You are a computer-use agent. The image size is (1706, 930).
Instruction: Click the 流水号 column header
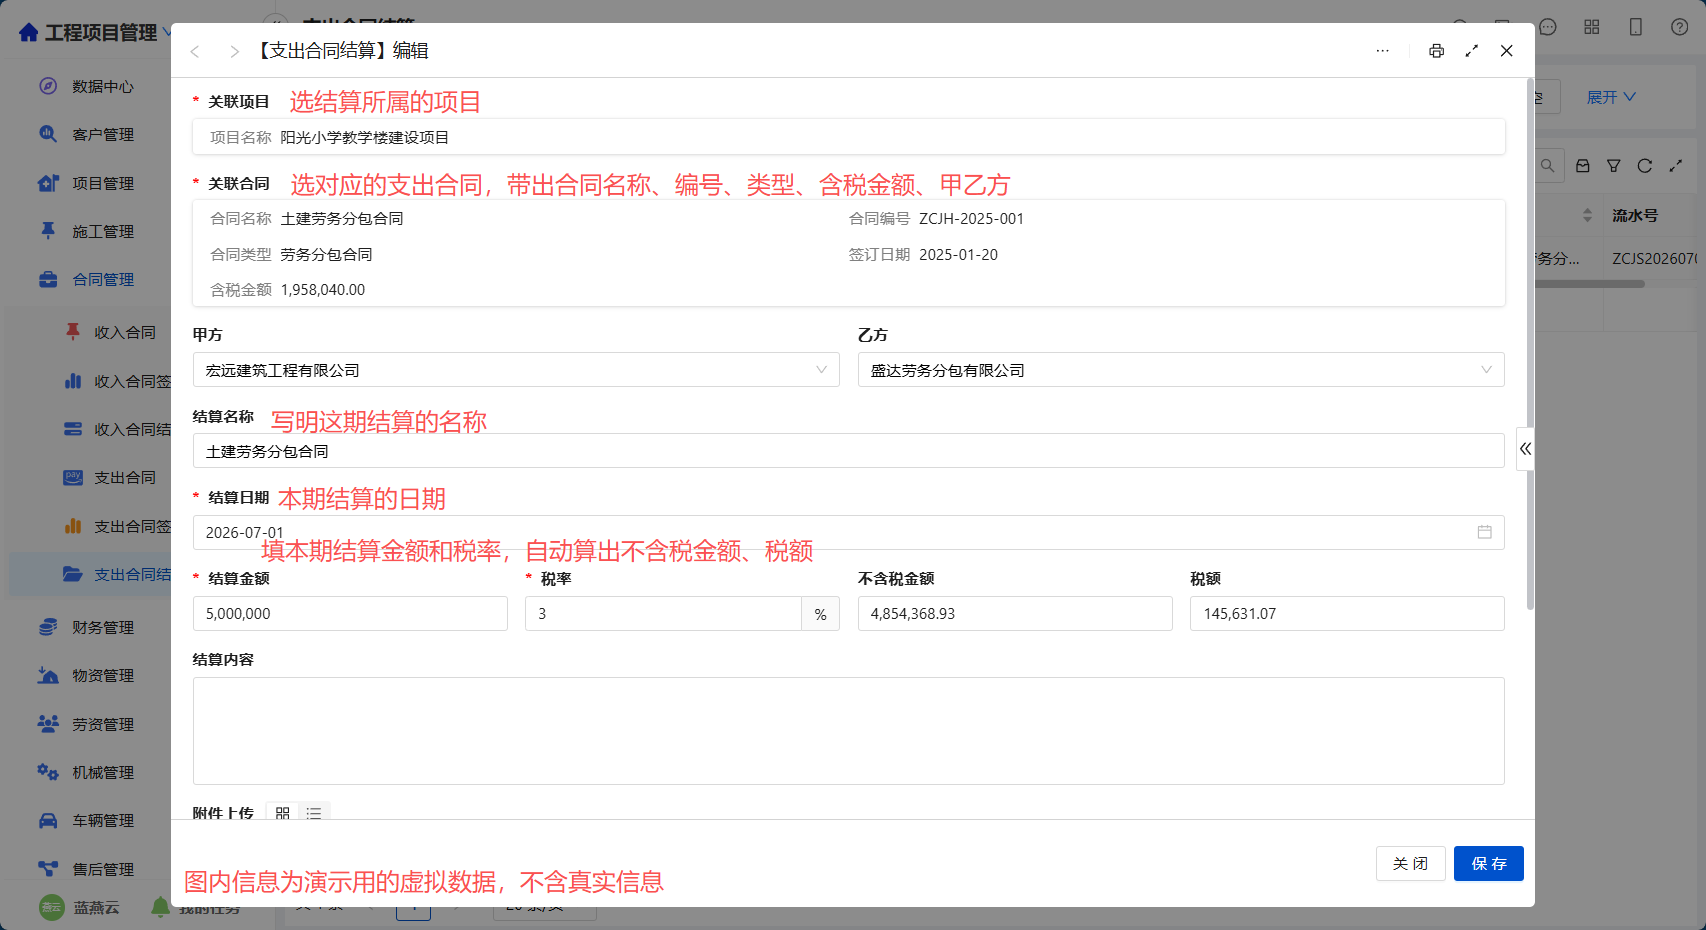(1635, 215)
